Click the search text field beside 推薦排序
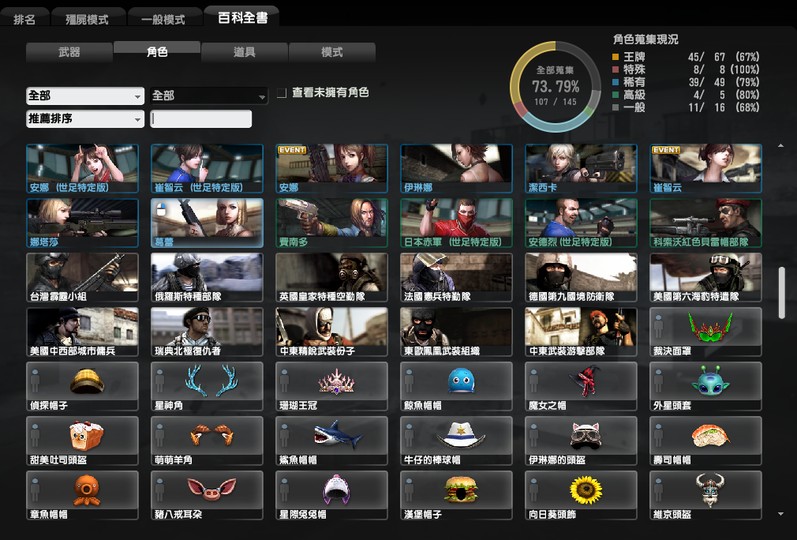Viewport: 797px width, 540px height. click(x=201, y=119)
